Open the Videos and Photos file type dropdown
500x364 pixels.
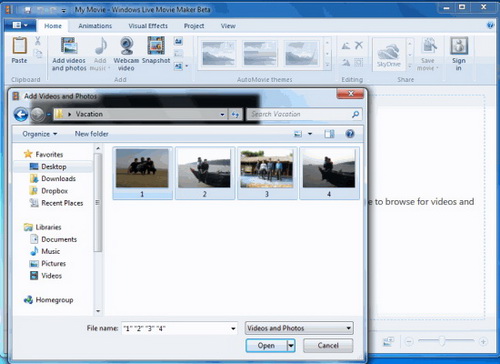[x=299, y=328]
